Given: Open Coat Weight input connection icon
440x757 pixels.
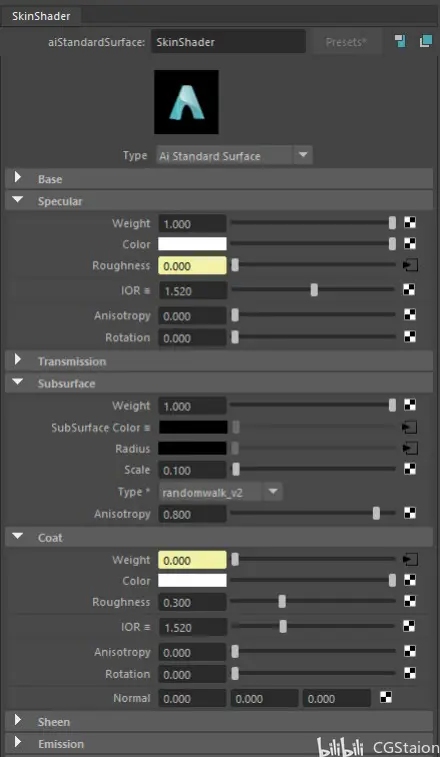Looking at the screenshot, I should [x=410, y=560].
